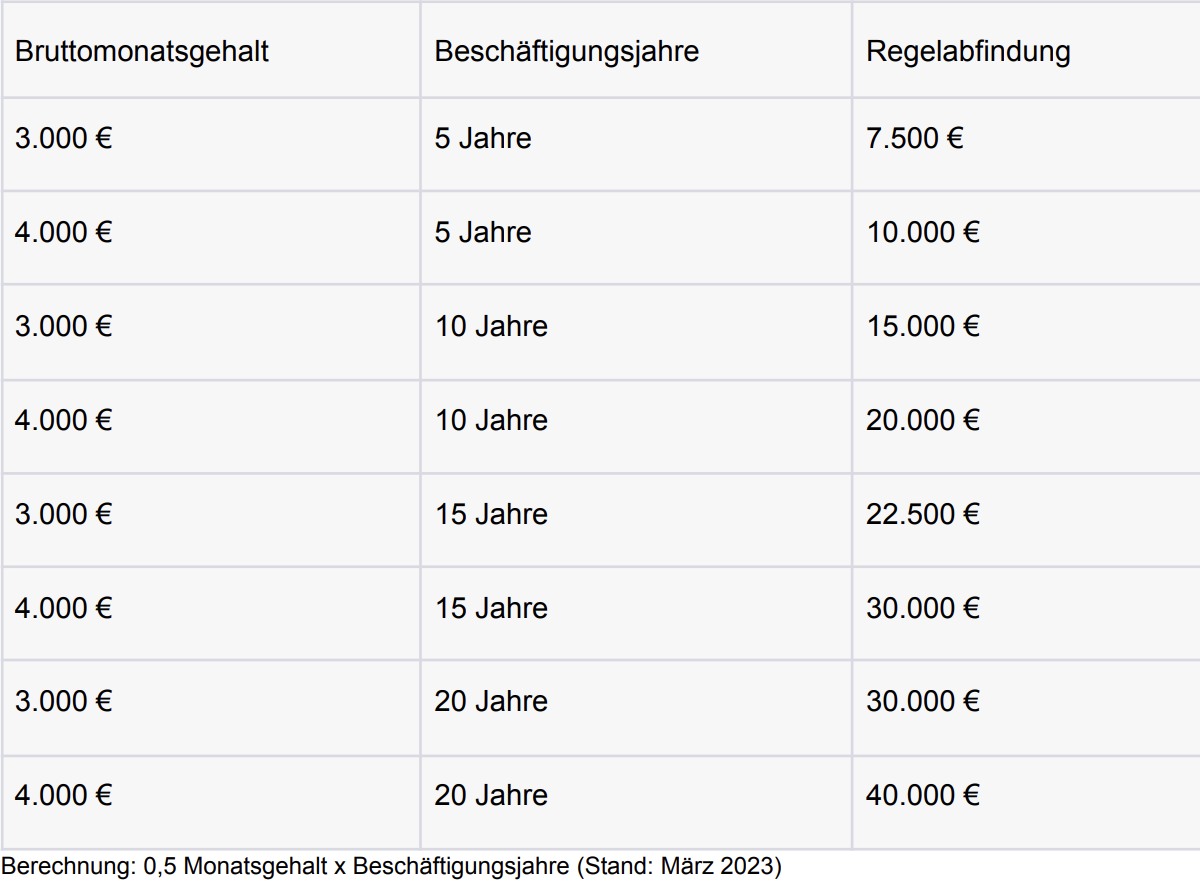Select the 10.000 € severance cell
Viewport: 1200px width, 884px height.
coord(922,233)
